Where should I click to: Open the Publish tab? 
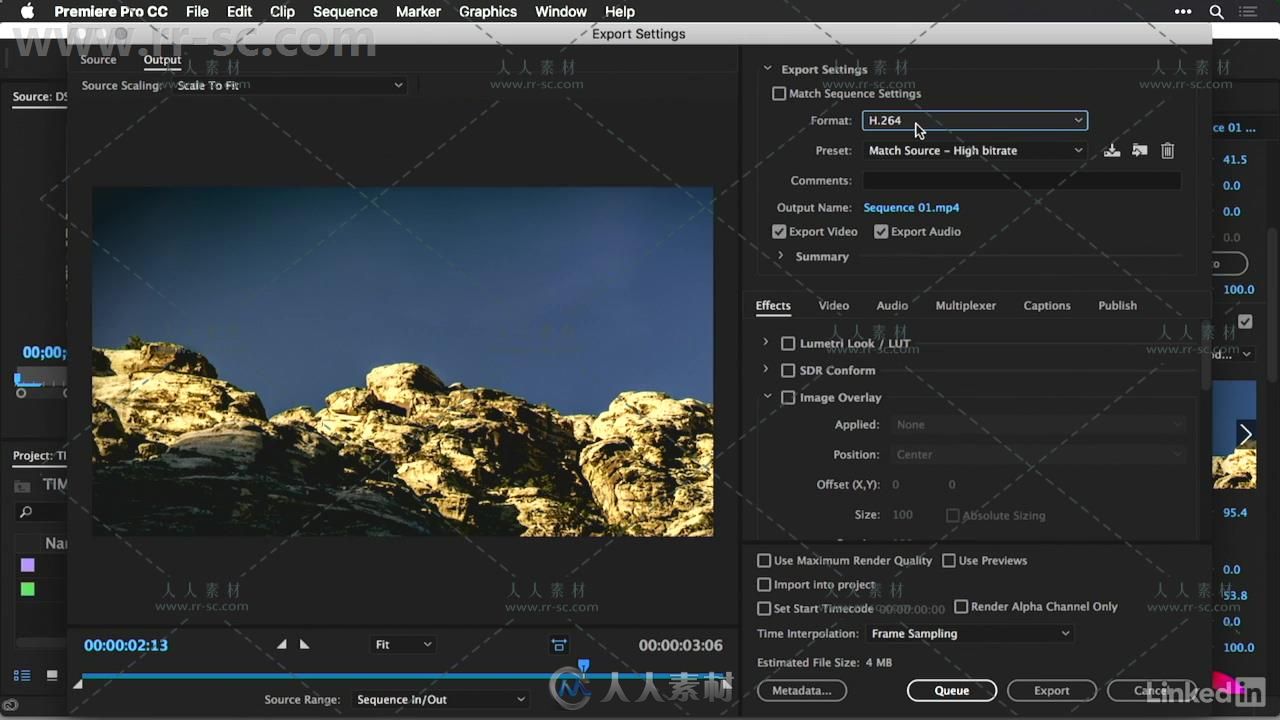[x=1117, y=305]
